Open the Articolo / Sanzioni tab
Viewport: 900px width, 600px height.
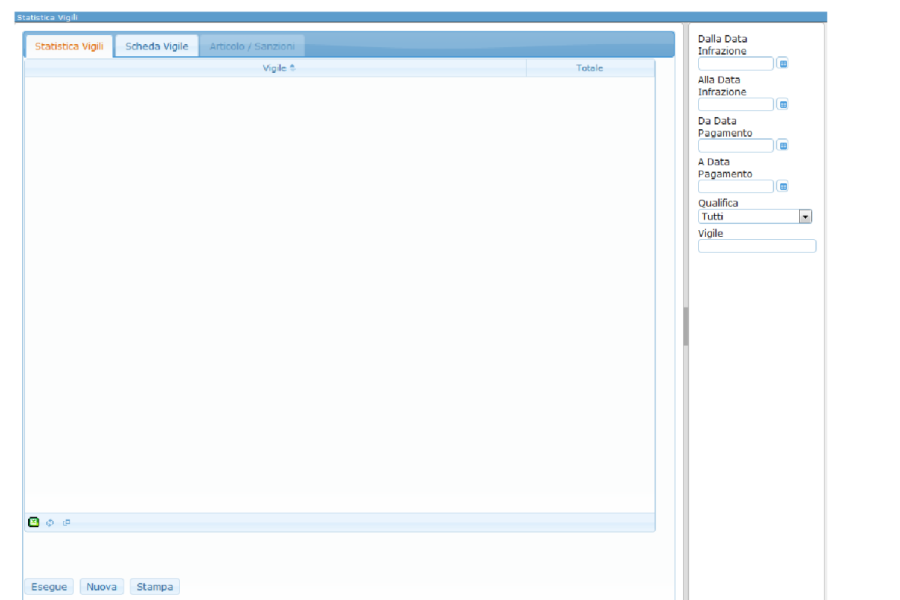pos(252,46)
